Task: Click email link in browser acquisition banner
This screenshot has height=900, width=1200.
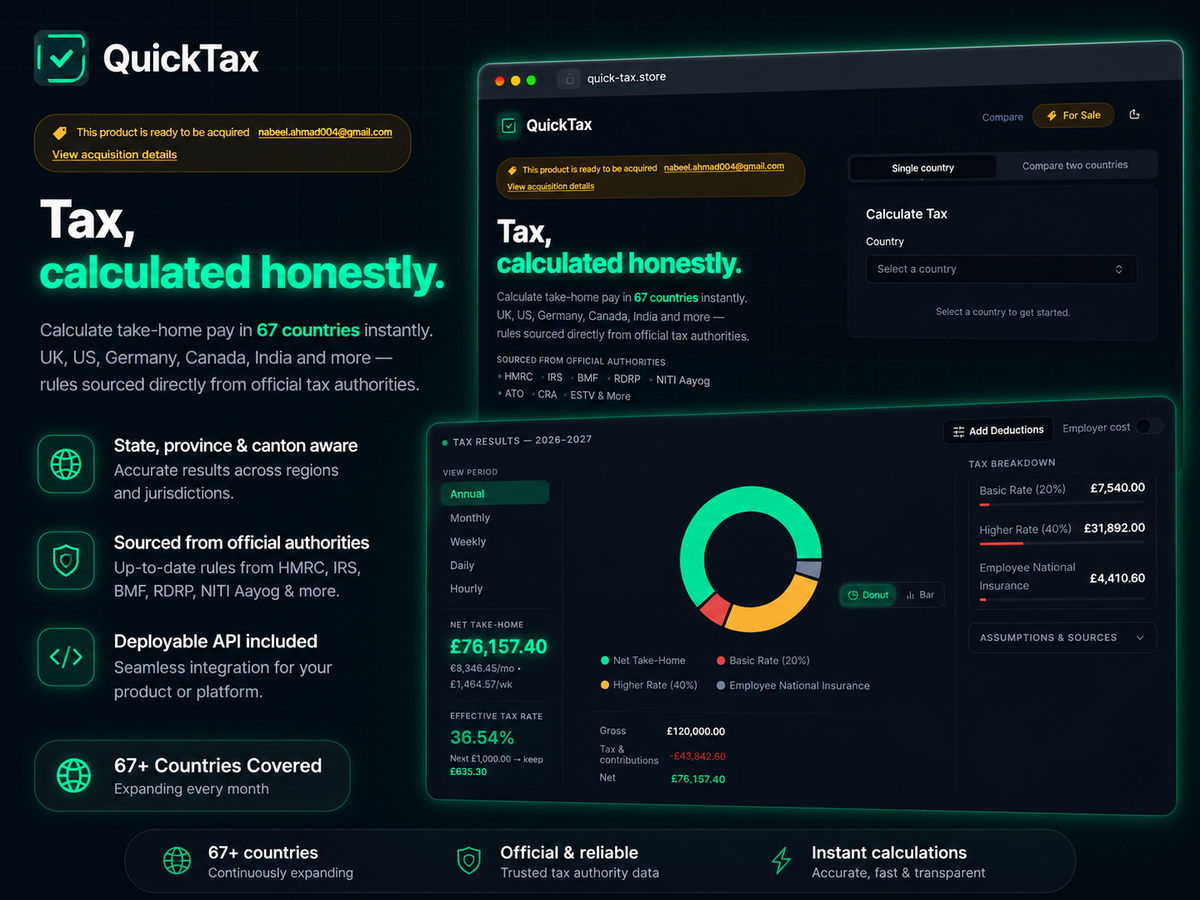Action: 724,167
